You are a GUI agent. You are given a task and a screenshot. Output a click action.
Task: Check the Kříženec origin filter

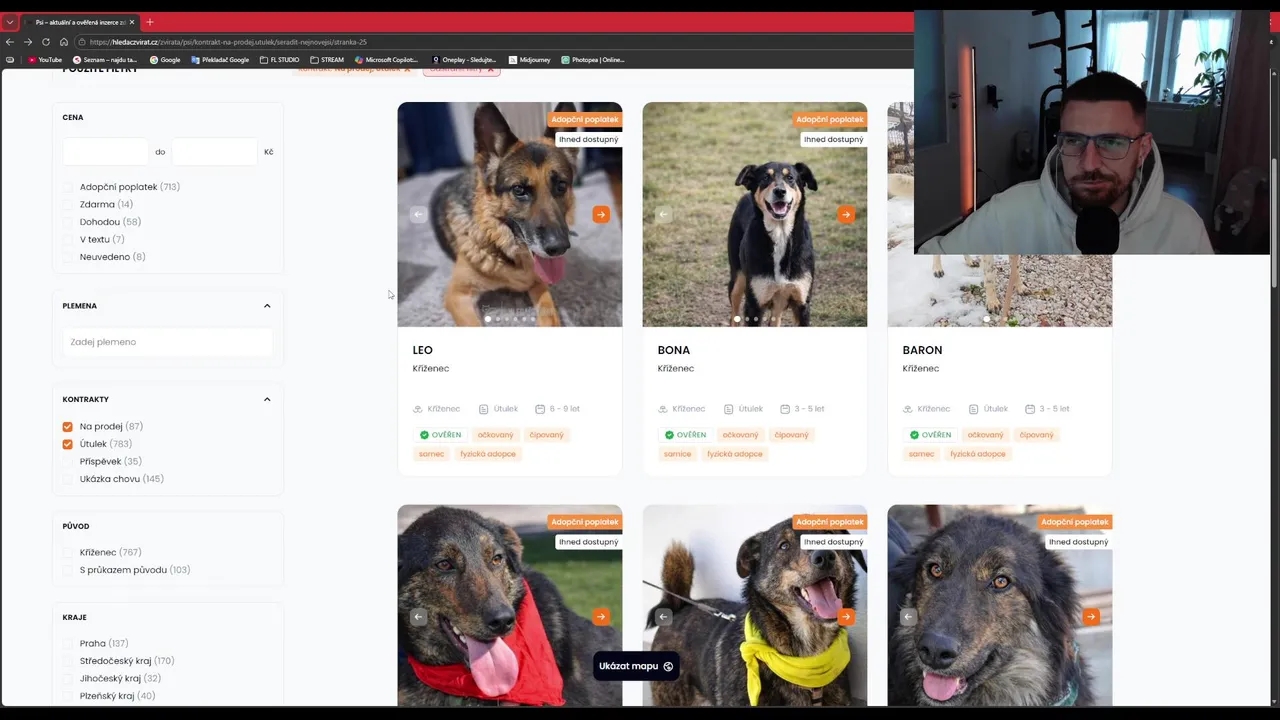click(68, 552)
